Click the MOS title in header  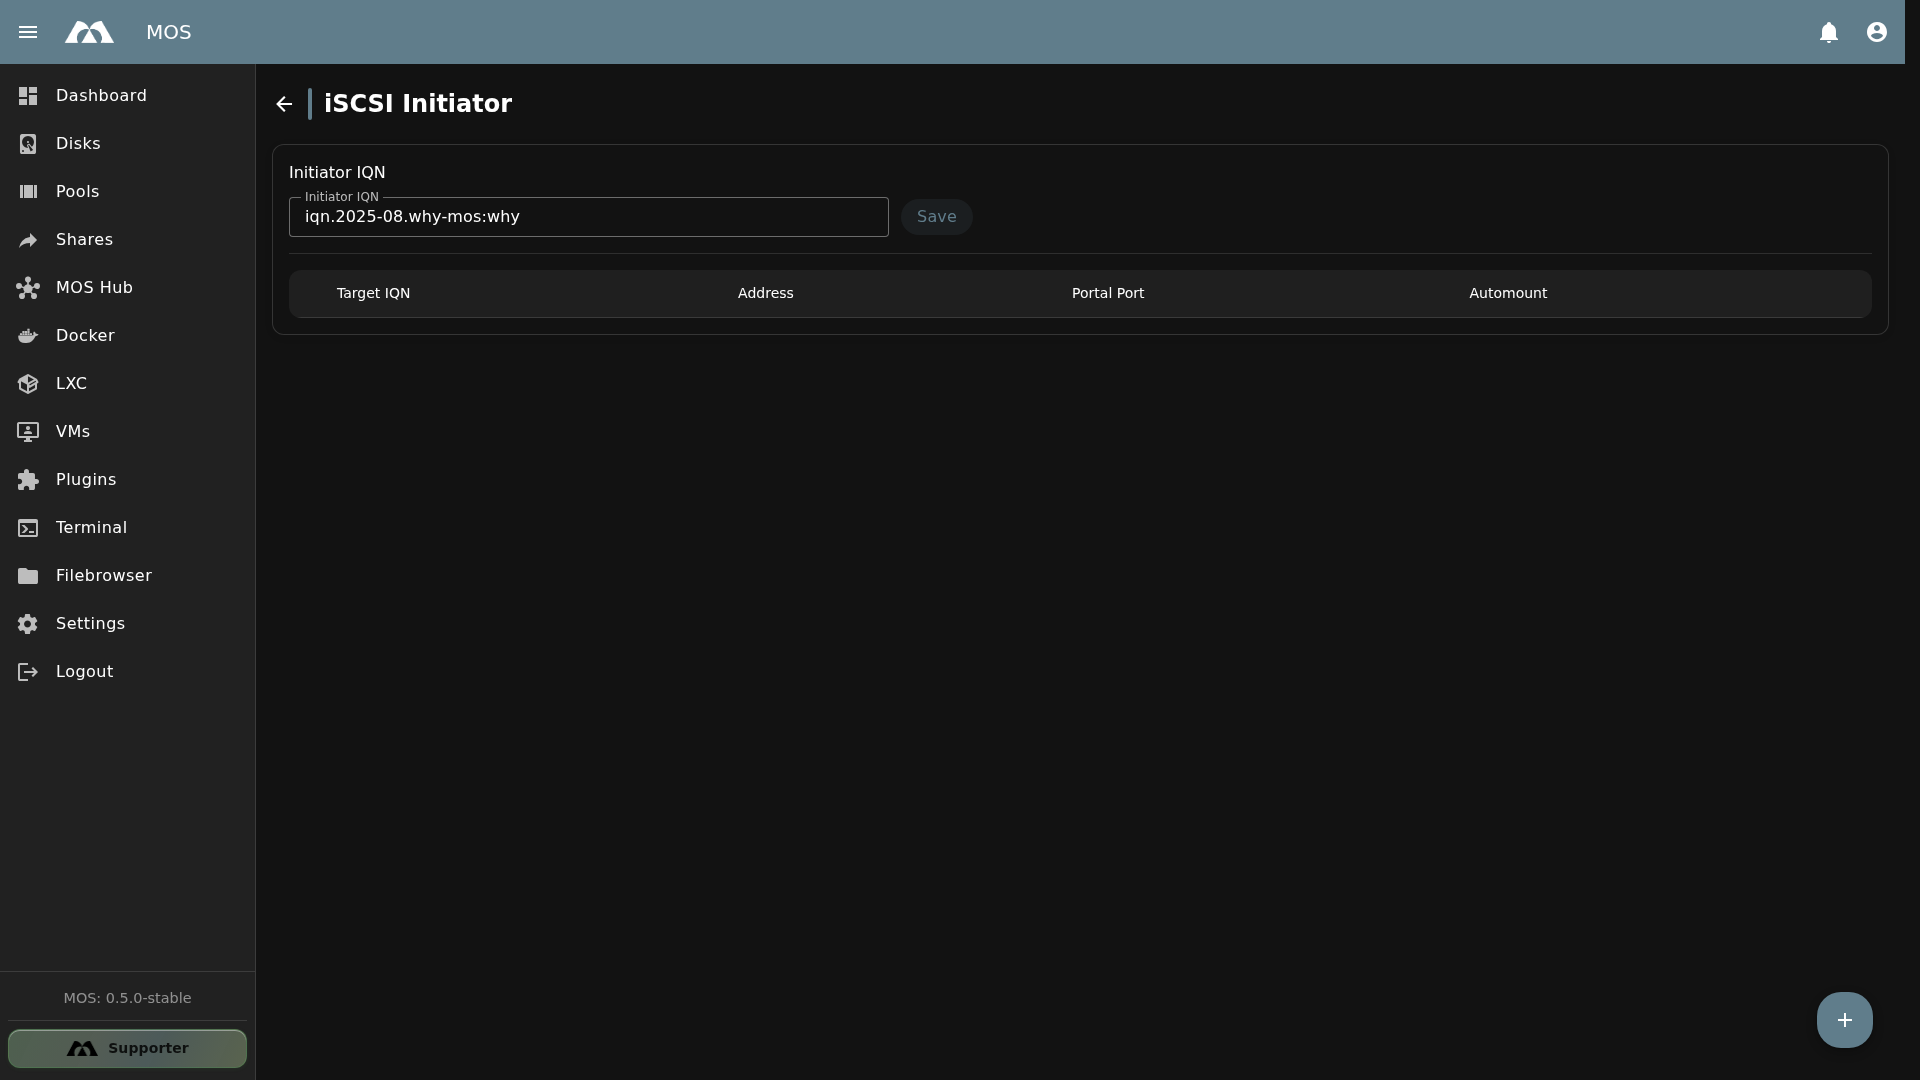click(x=168, y=32)
